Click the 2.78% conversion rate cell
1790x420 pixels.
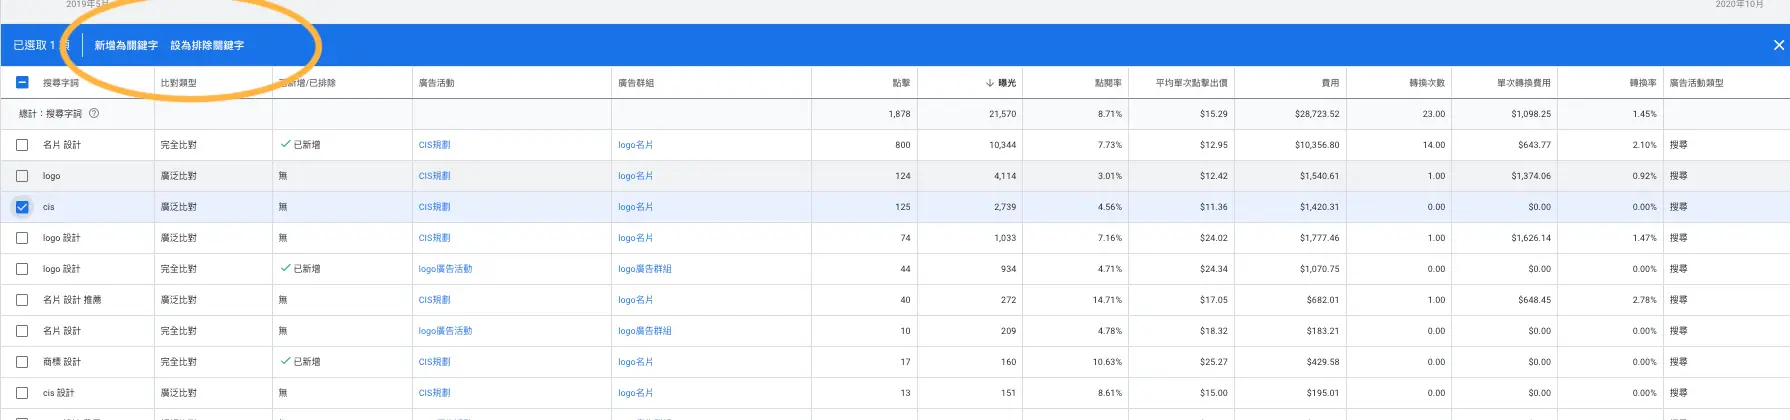click(x=1645, y=300)
